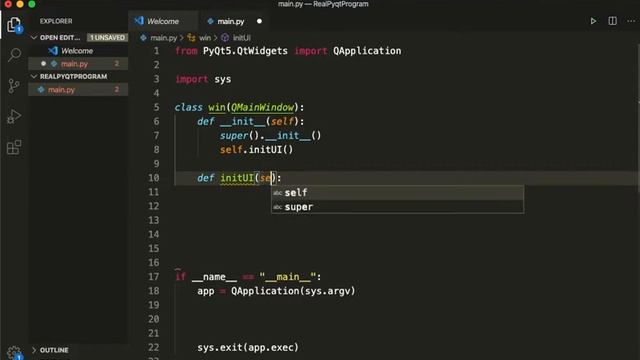Click super().__init__() on line 7
The height and width of the screenshot is (360, 640).
click(x=270, y=136)
